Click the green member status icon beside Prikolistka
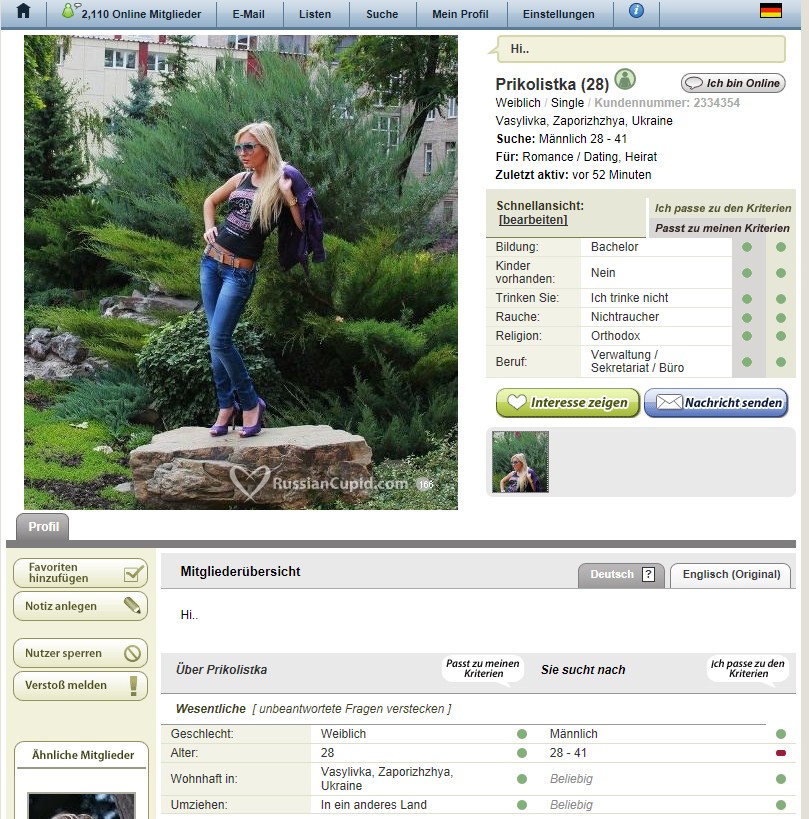Image resolution: width=809 pixels, height=819 pixels. [x=625, y=79]
